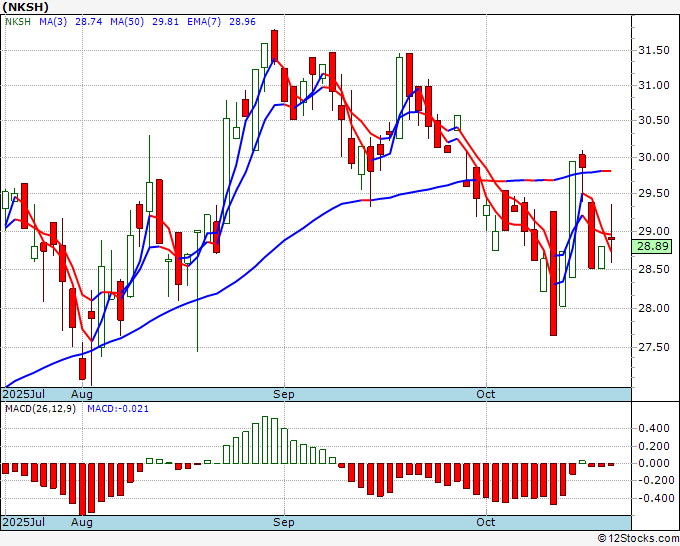The image size is (680, 546).
Task: Click the MA(50) legend label
Action: [127, 22]
